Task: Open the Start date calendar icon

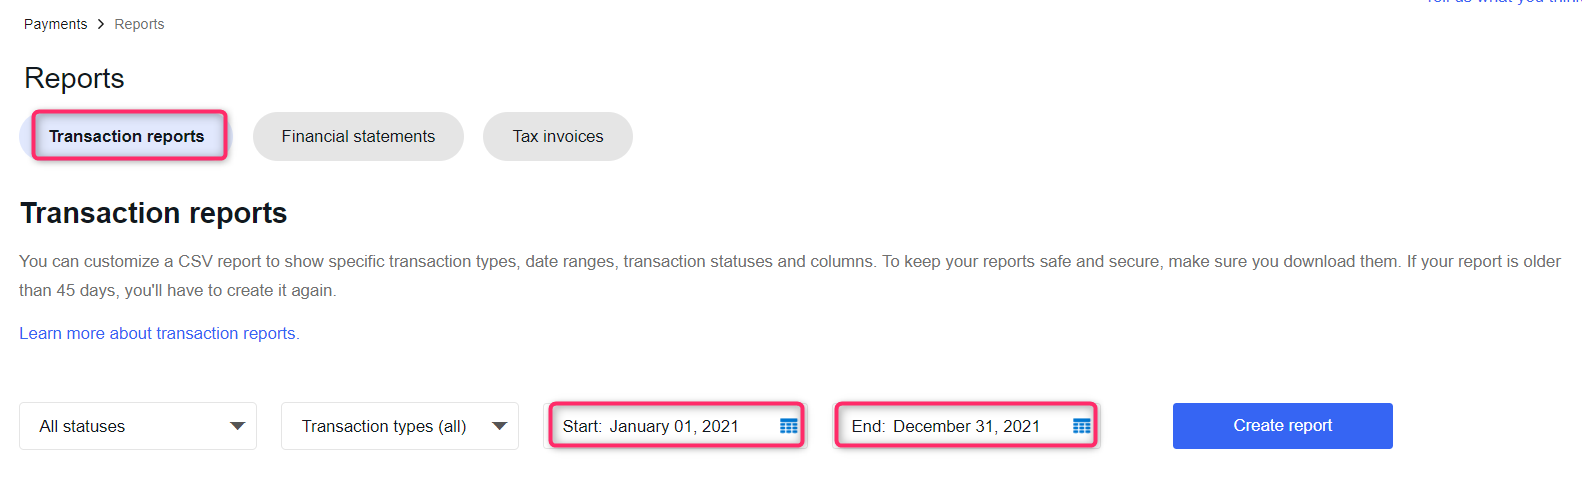Action: (789, 426)
